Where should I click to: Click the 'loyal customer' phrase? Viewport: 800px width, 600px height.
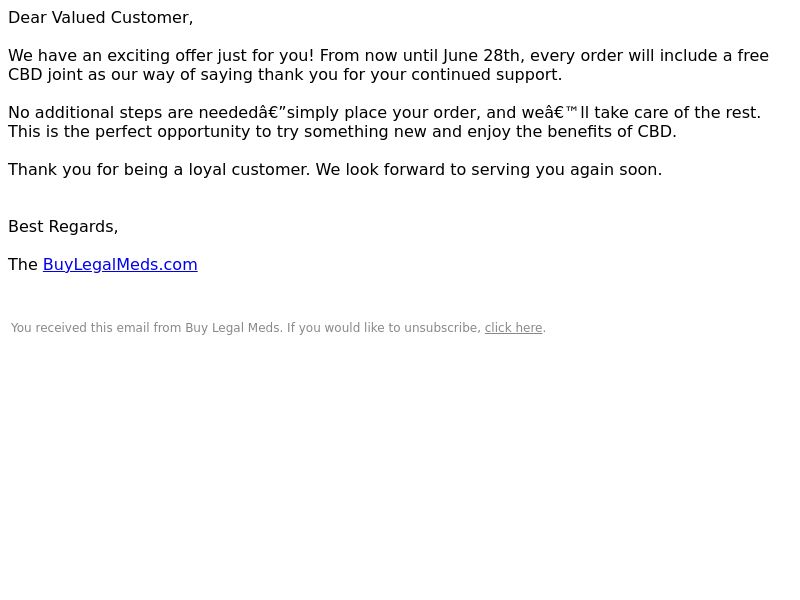pos(247,169)
